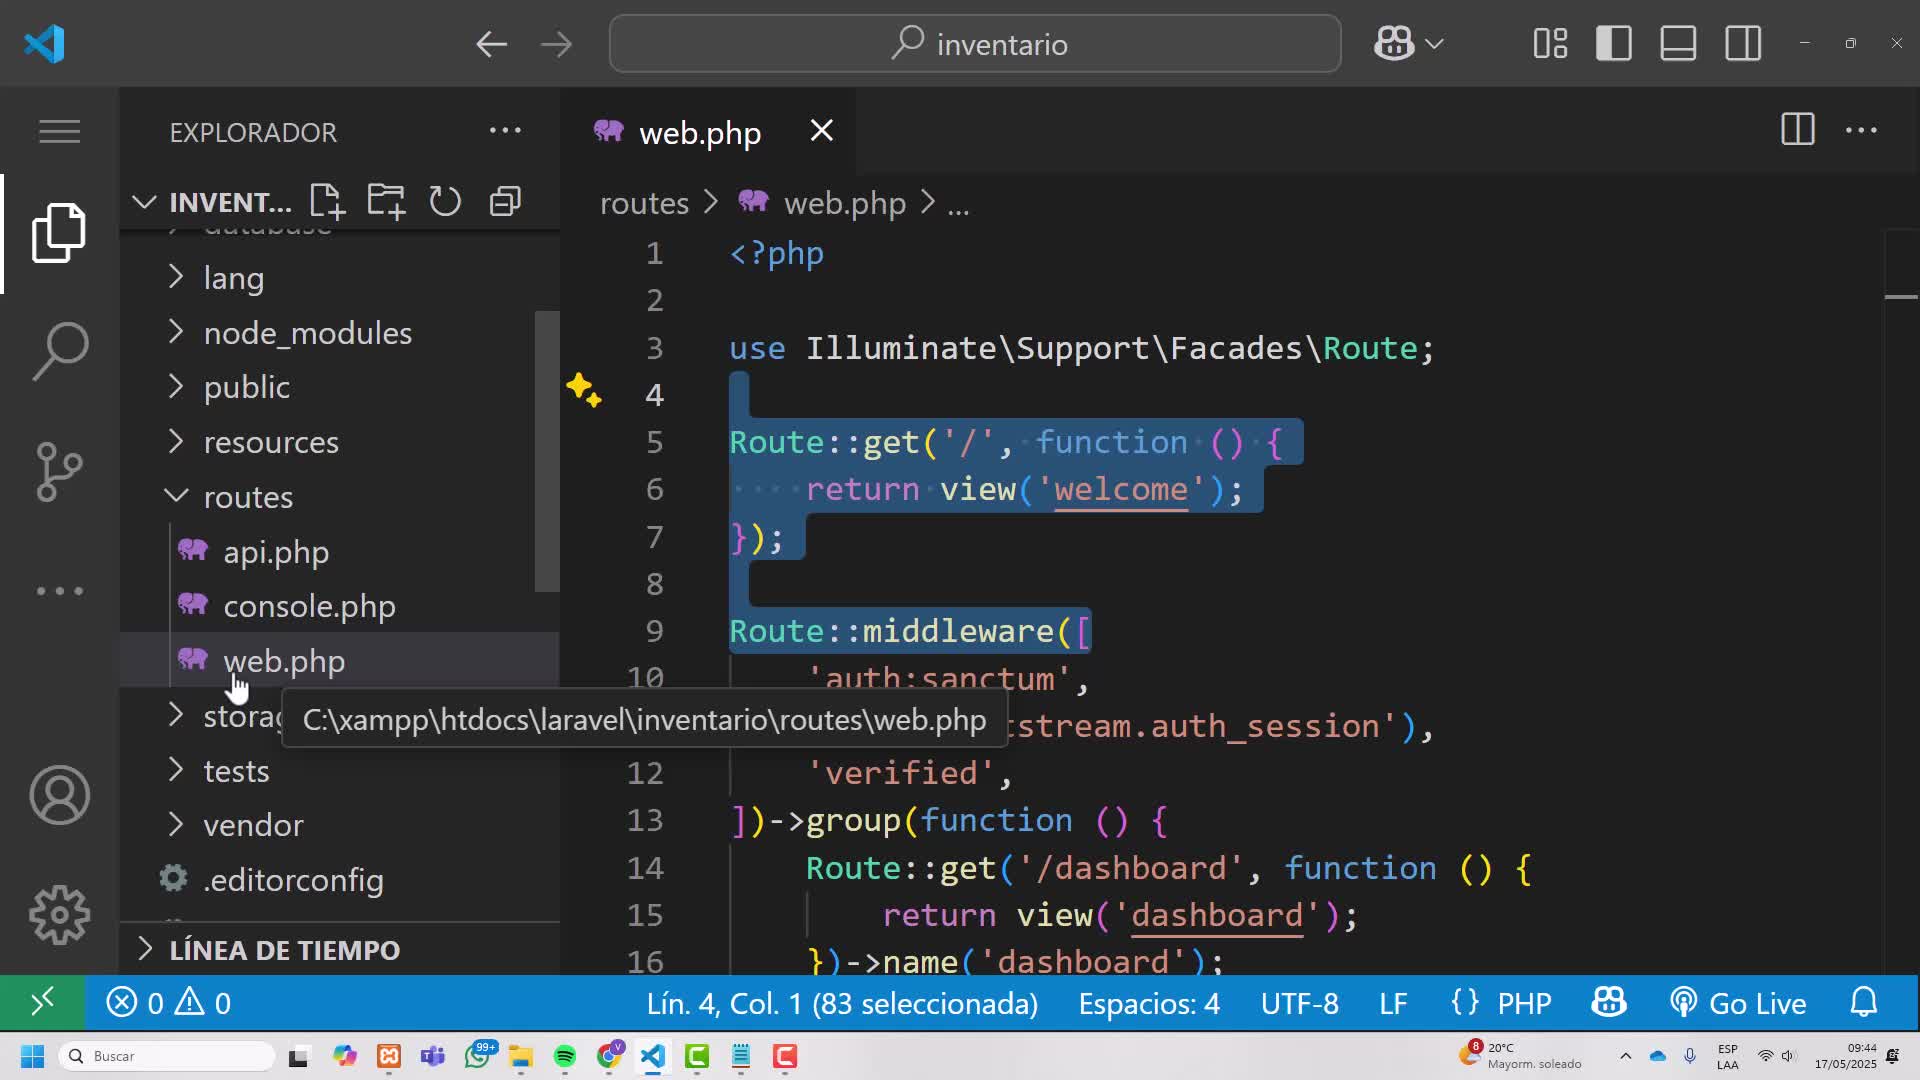1920x1080 pixels.
Task: Toggle the primary side bar
Action: click(1613, 44)
